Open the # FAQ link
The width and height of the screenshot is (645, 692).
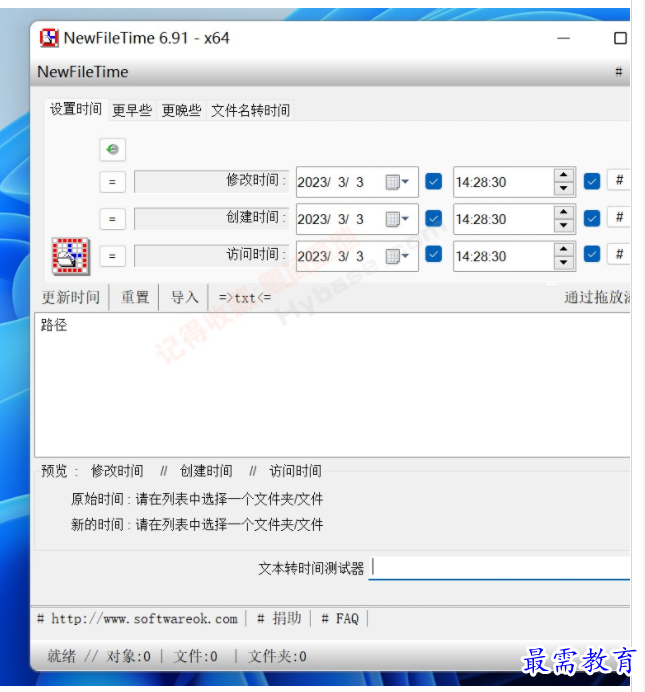point(340,619)
